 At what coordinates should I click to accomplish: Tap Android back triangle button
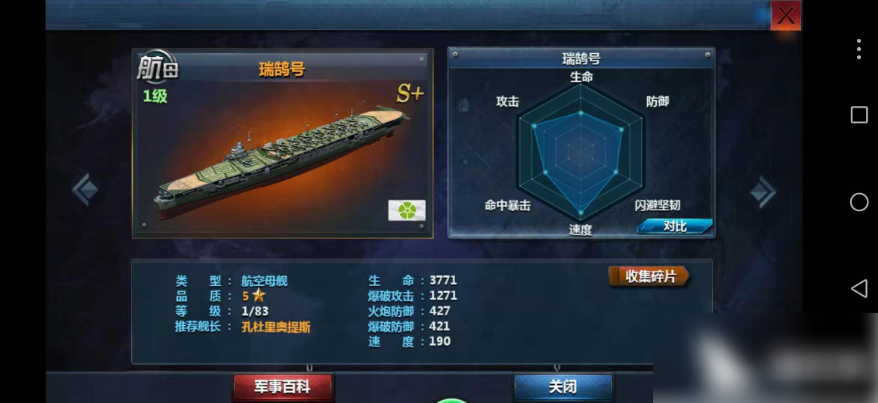click(x=858, y=289)
